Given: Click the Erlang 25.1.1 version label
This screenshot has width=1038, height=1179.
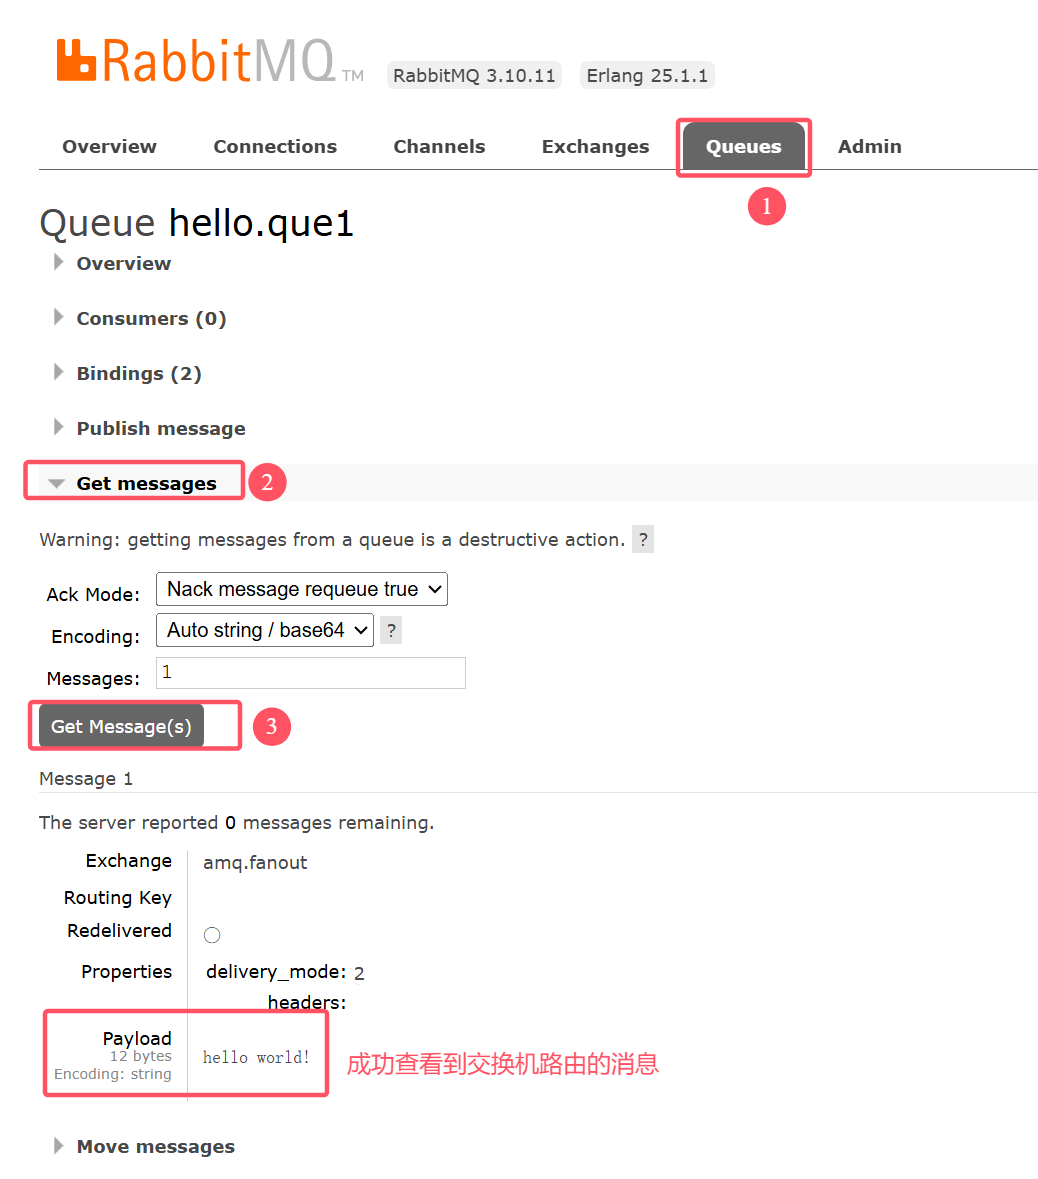Looking at the screenshot, I should point(647,75).
